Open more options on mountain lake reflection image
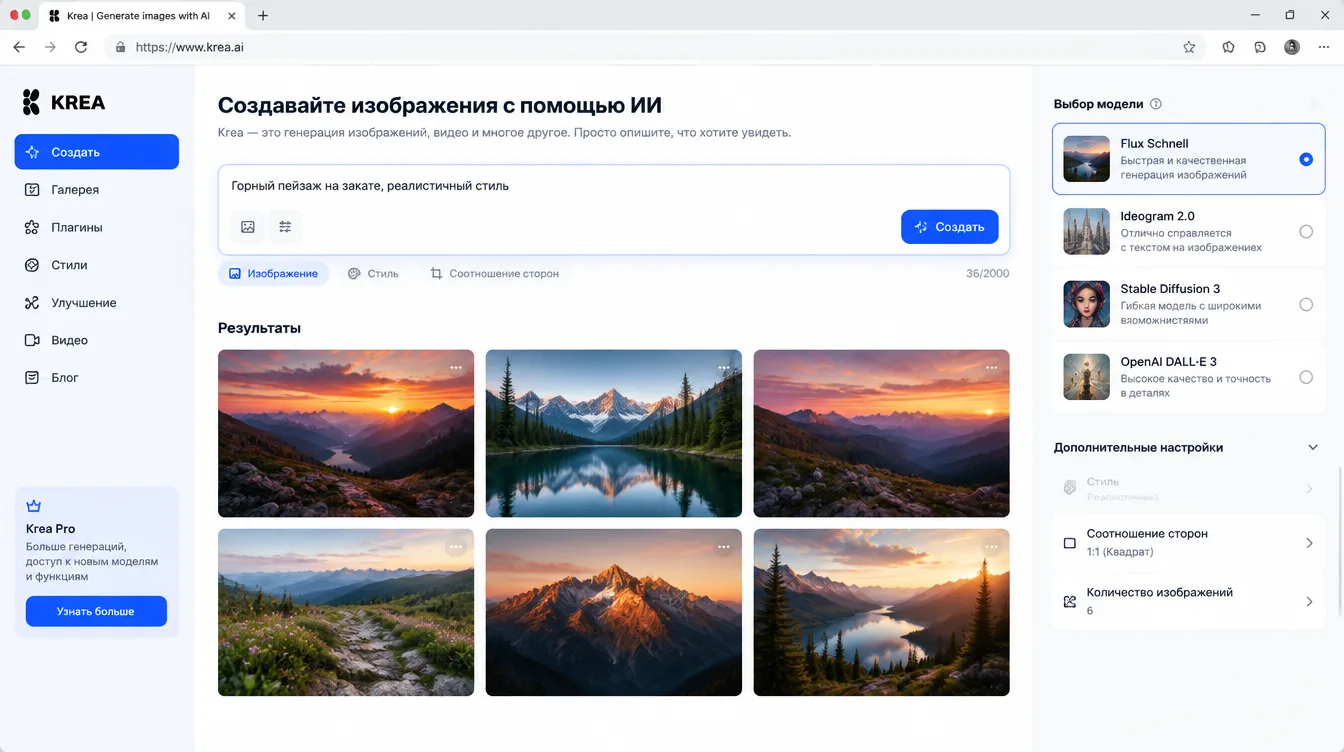Screen dimensions: 1344x752 (724, 368)
